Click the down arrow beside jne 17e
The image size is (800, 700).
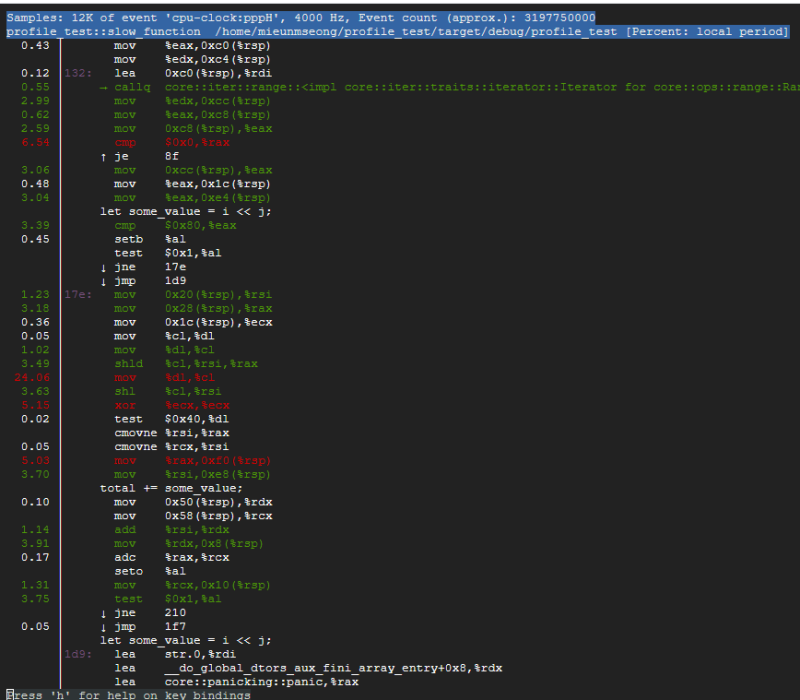coord(104,267)
